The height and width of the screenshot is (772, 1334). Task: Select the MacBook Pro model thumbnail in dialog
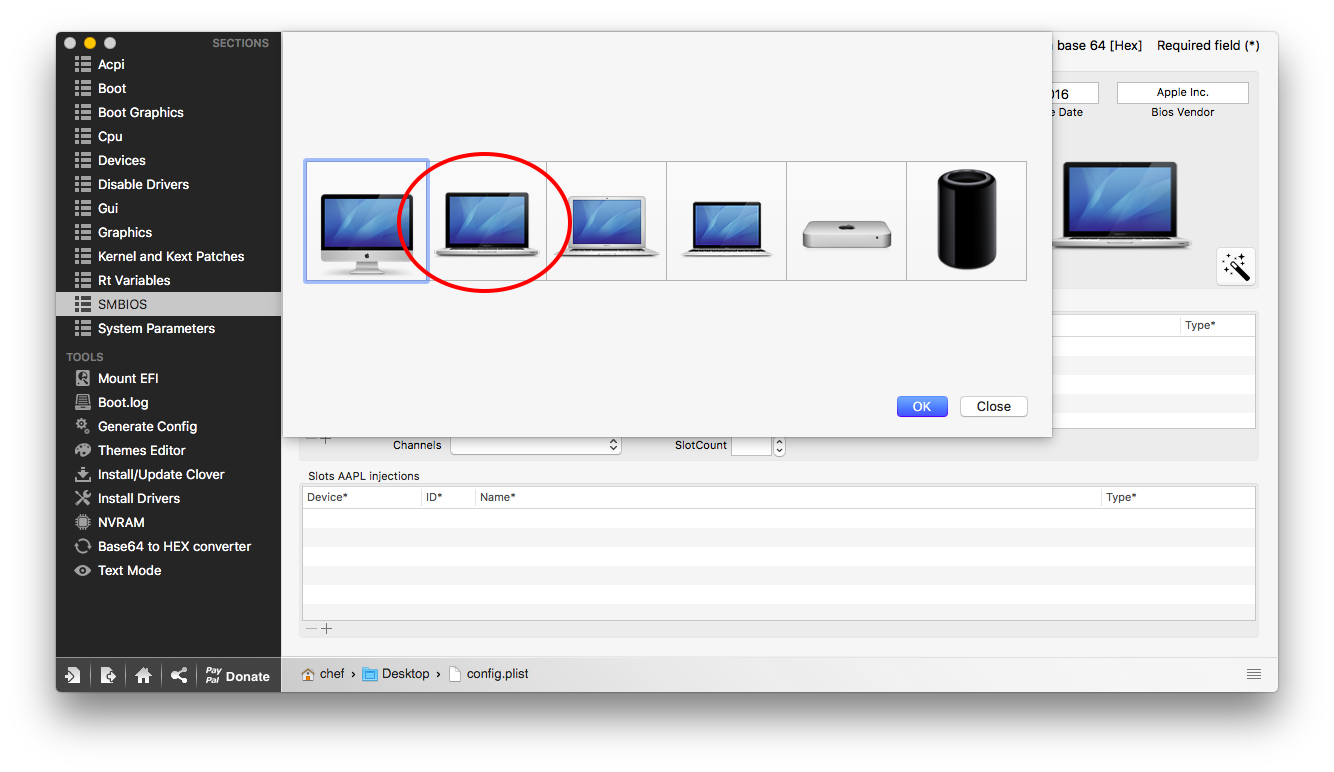click(x=487, y=221)
